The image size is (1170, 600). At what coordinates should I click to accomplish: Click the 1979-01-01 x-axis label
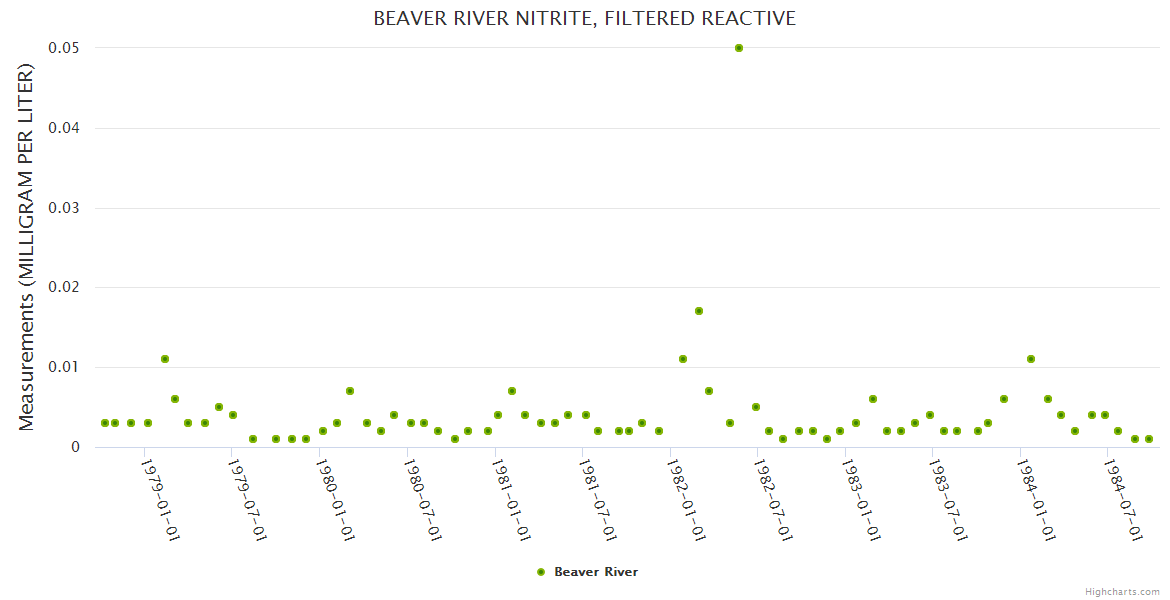tap(159, 500)
